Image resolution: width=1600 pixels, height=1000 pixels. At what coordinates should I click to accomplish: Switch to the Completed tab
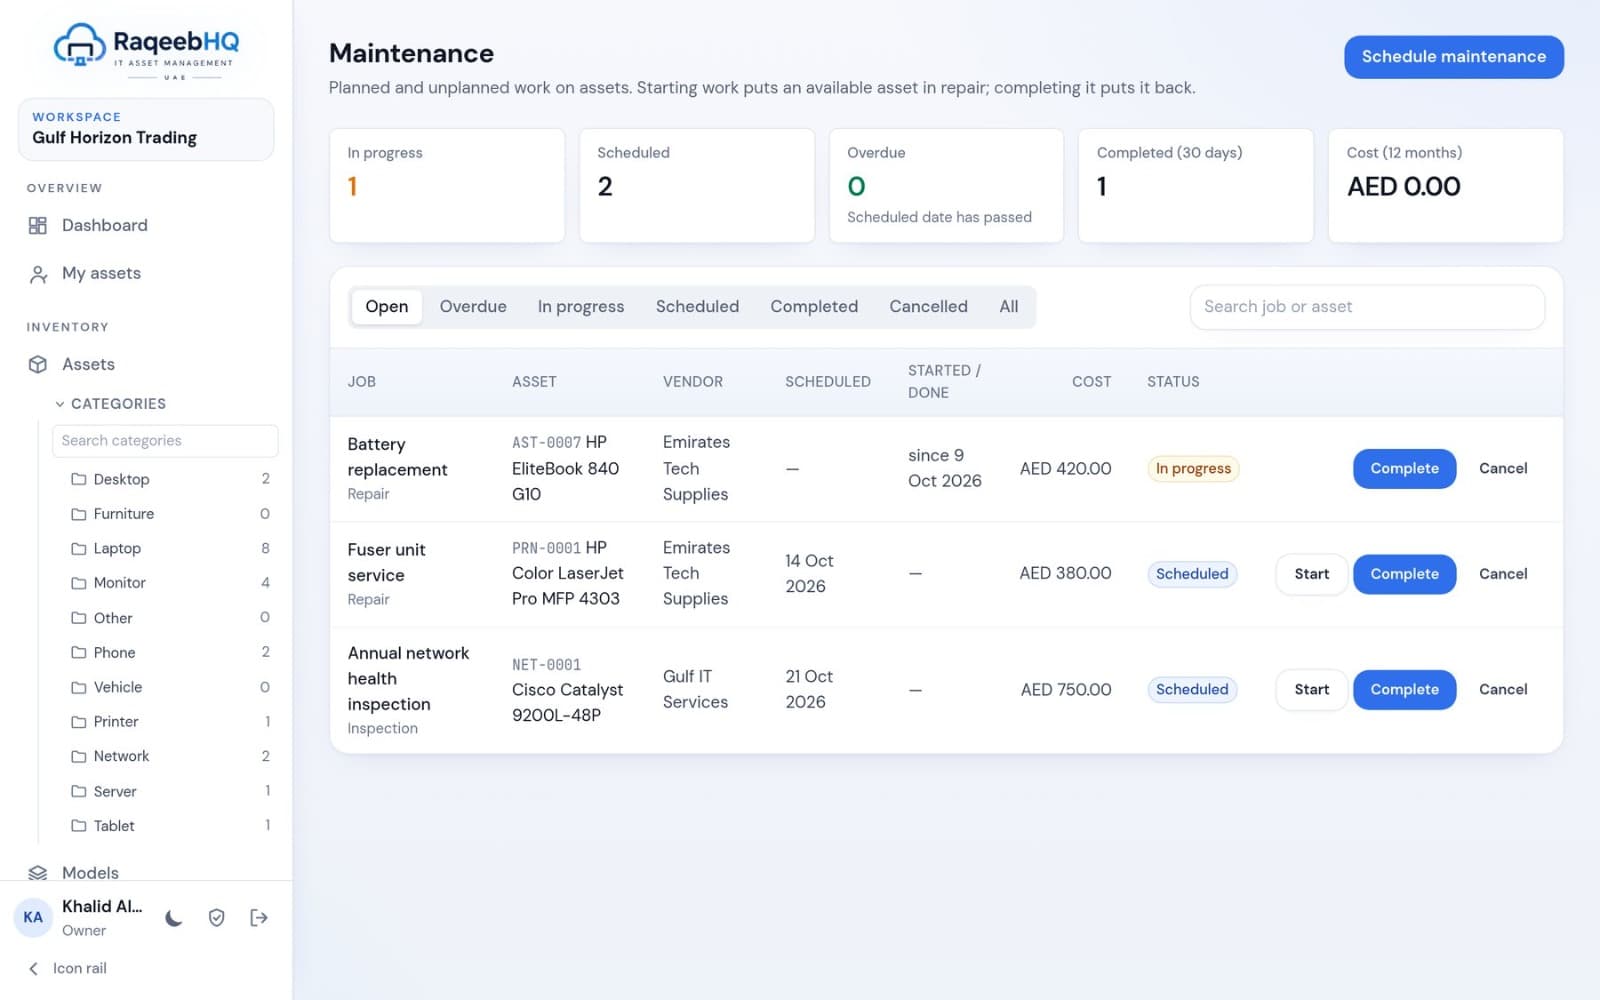click(x=814, y=307)
